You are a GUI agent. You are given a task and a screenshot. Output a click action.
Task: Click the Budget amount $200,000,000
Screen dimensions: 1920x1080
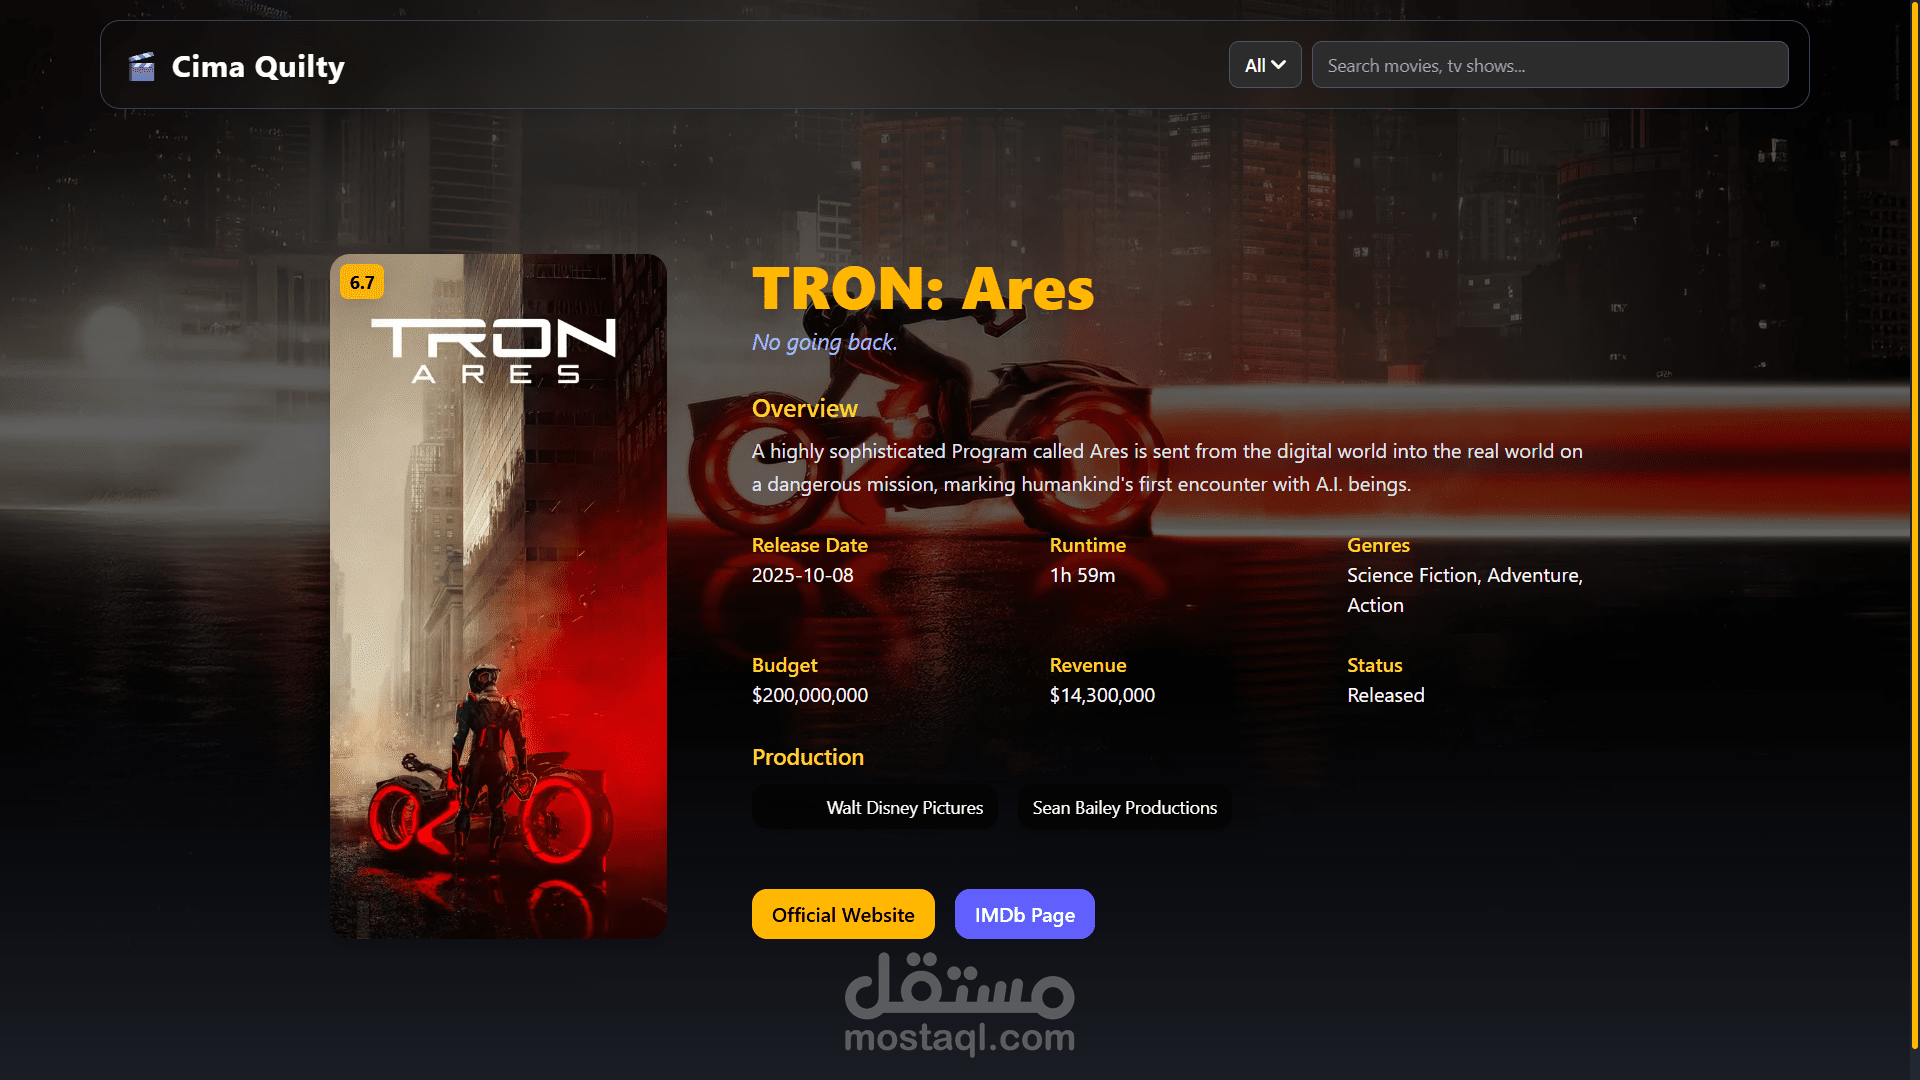(810, 695)
